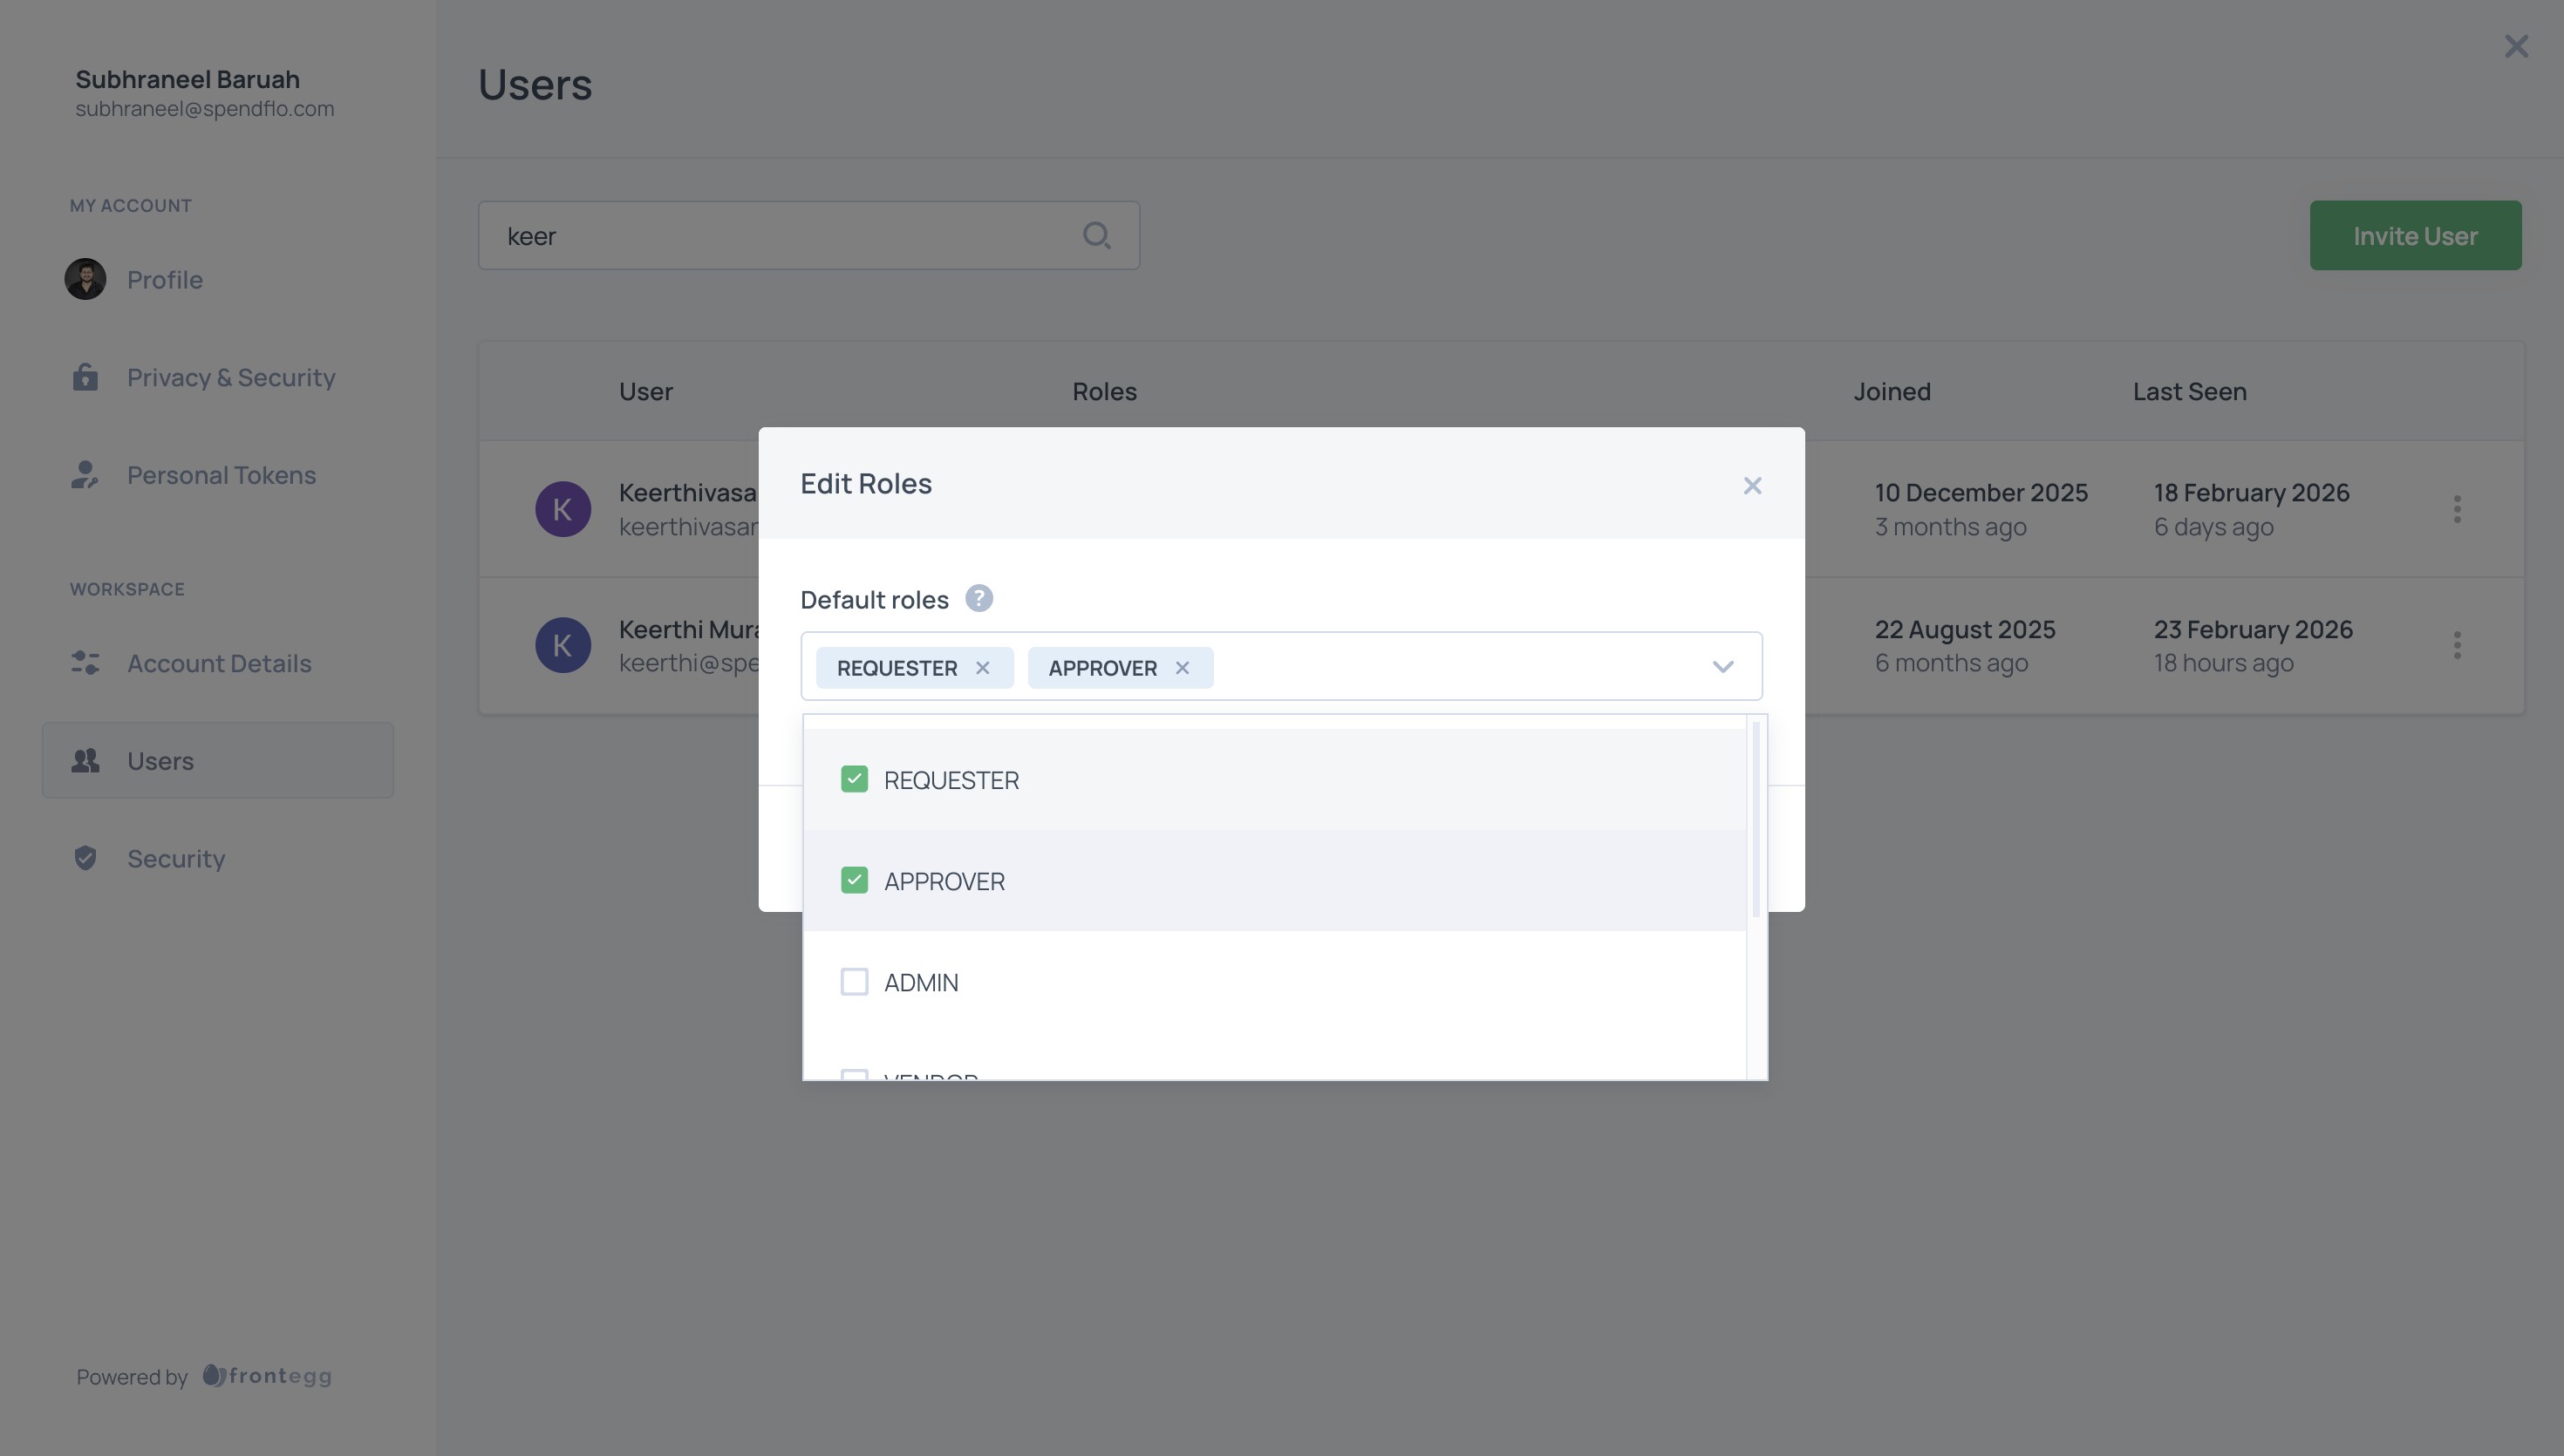Enable the ADMIN role checkbox
This screenshot has height=1456, width=2564.
[x=854, y=981]
